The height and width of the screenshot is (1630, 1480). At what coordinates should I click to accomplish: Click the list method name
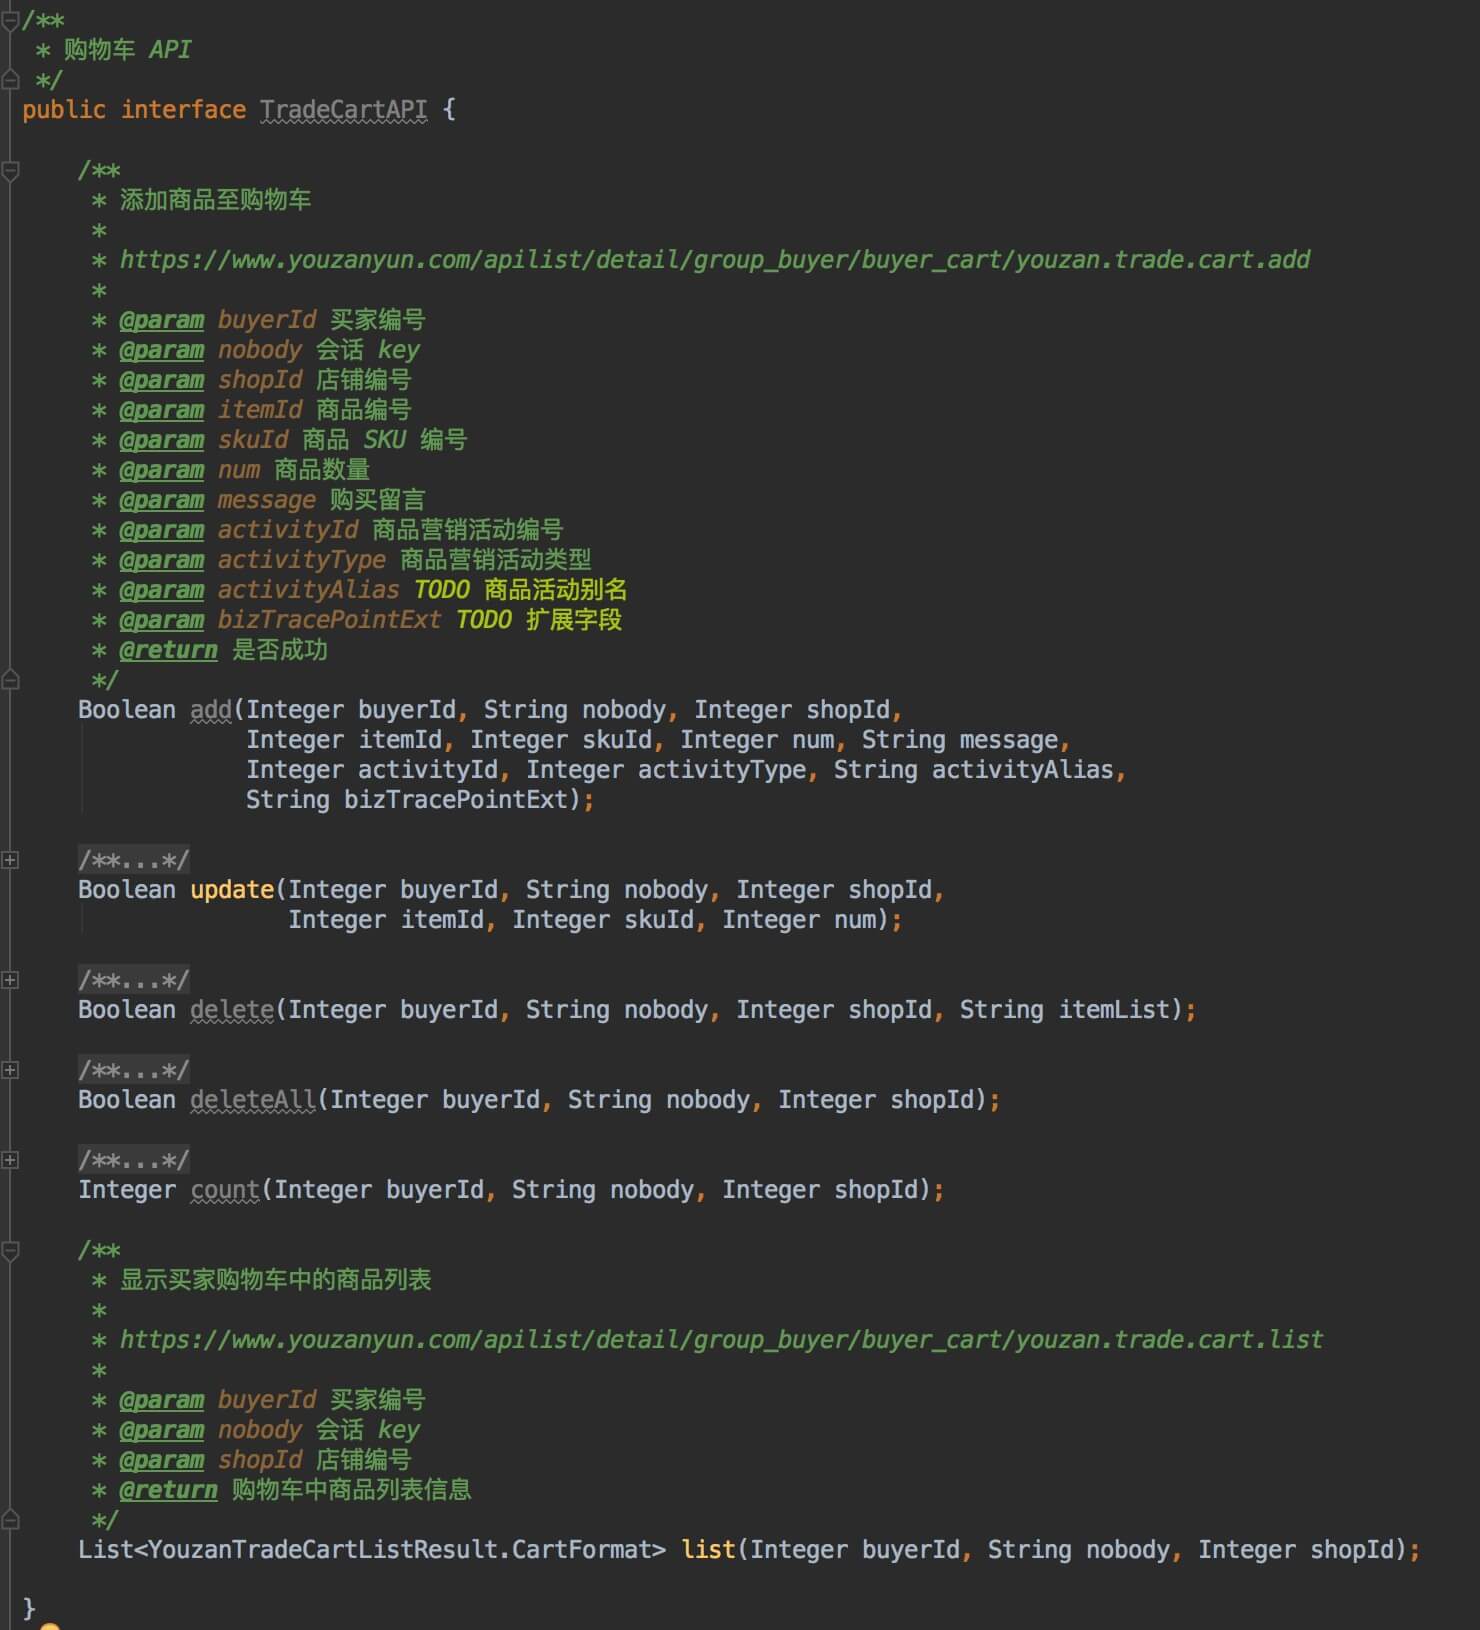pos(708,1550)
